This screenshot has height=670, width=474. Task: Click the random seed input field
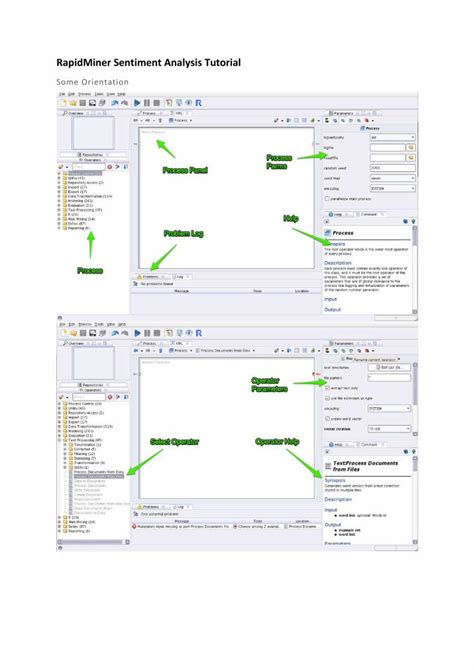tap(392, 168)
